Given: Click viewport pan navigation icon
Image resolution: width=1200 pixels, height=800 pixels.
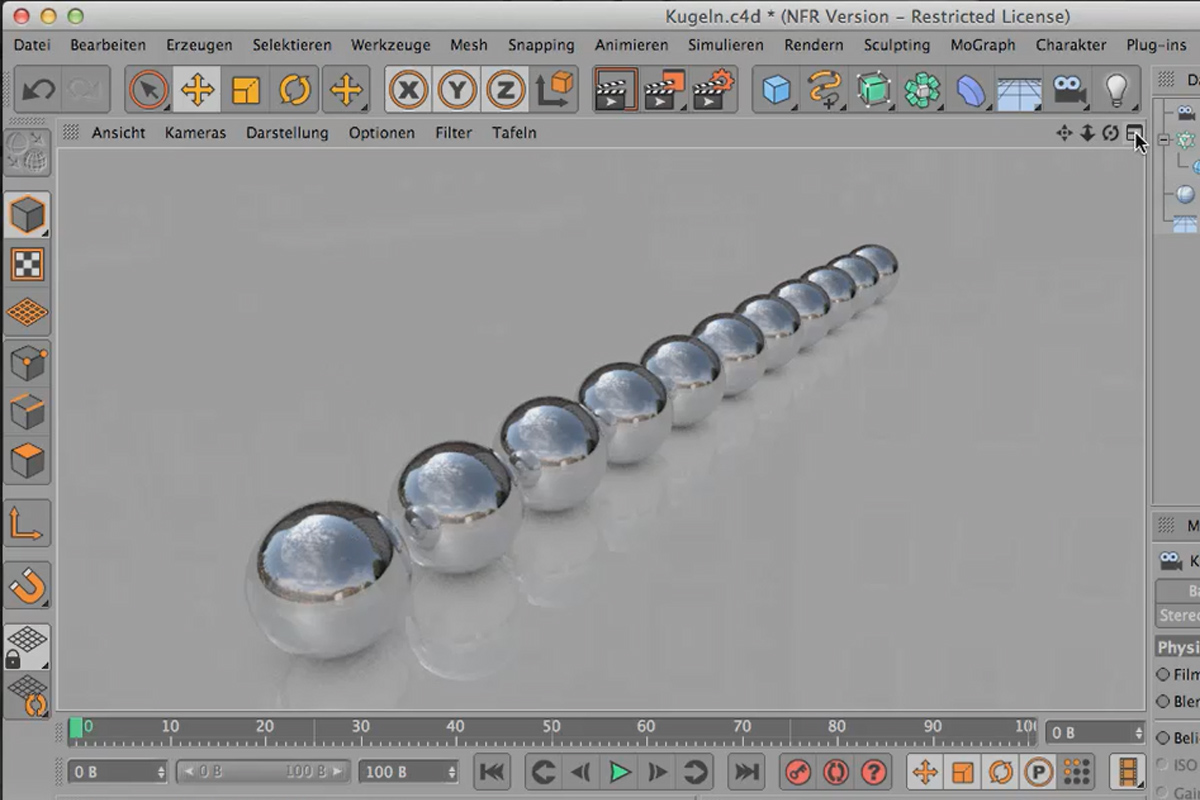Looking at the screenshot, I should pyautogui.click(x=1064, y=133).
